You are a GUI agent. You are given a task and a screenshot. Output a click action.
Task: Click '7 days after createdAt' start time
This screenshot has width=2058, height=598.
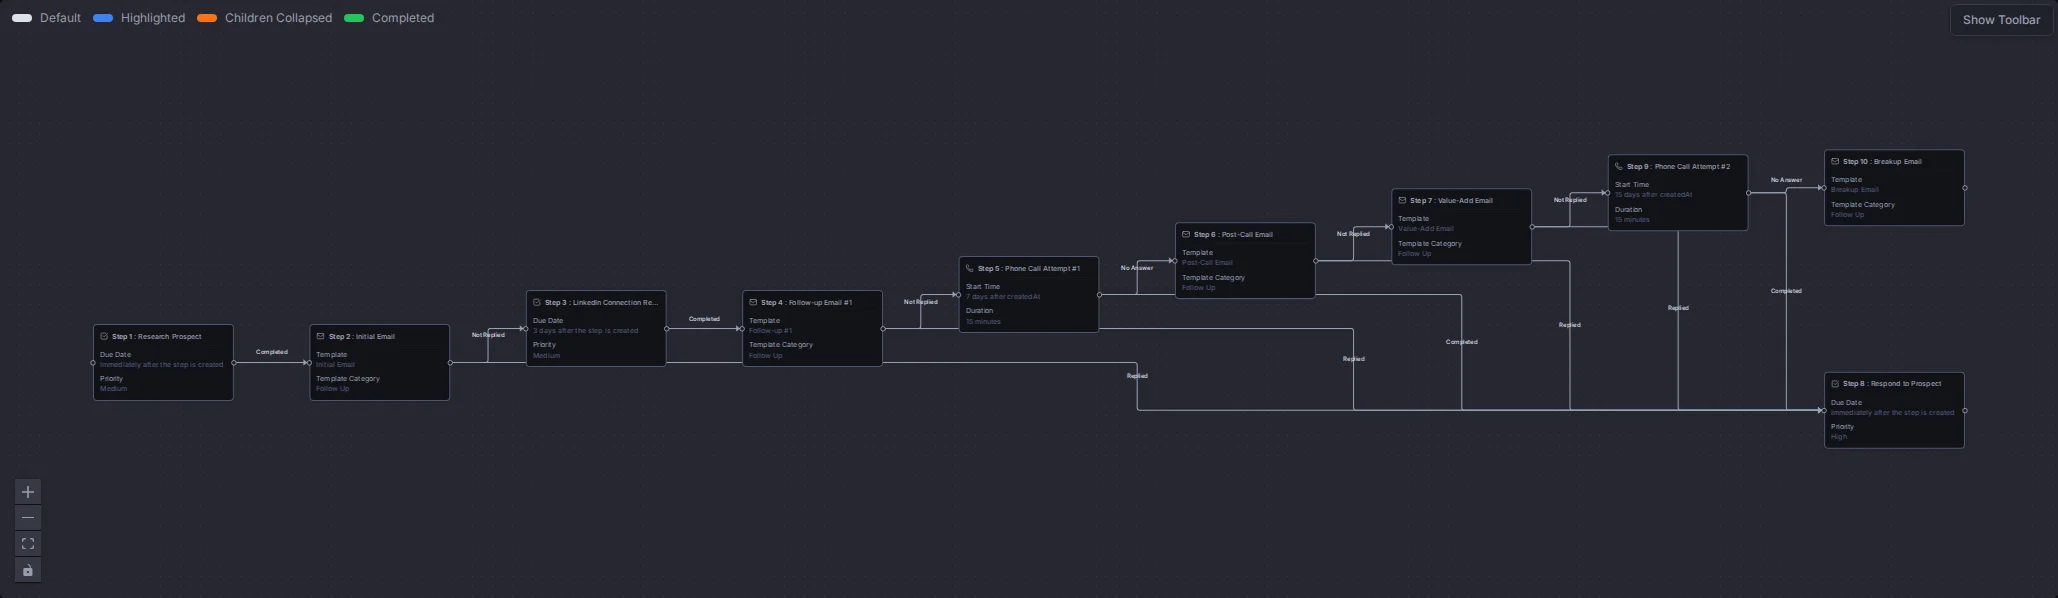point(1003,297)
